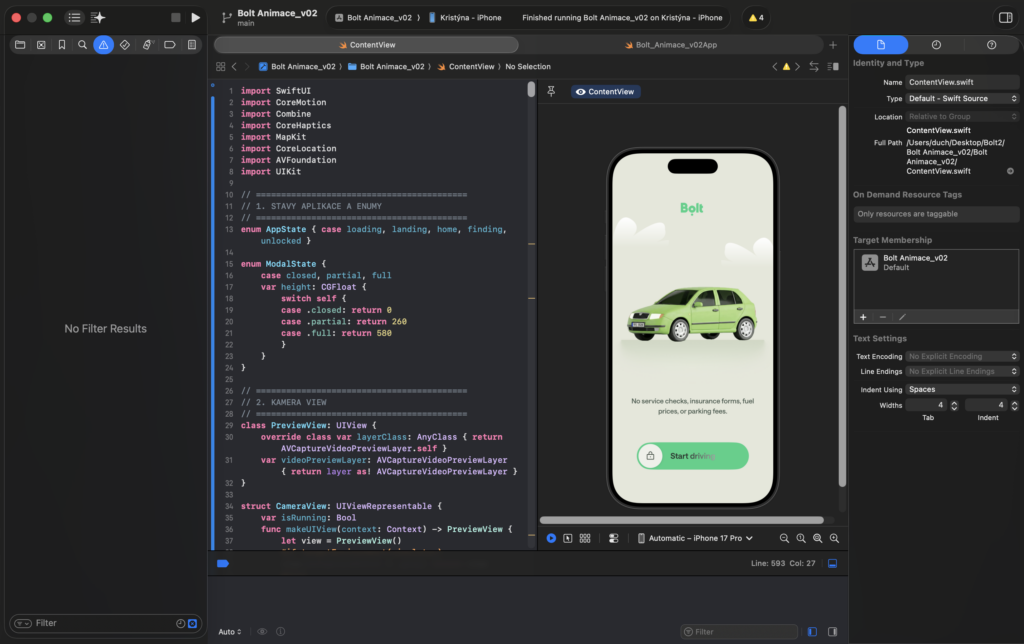
Task: Select the Bookmark navigator icon
Action: pyautogui.click(x=62, y=45)
